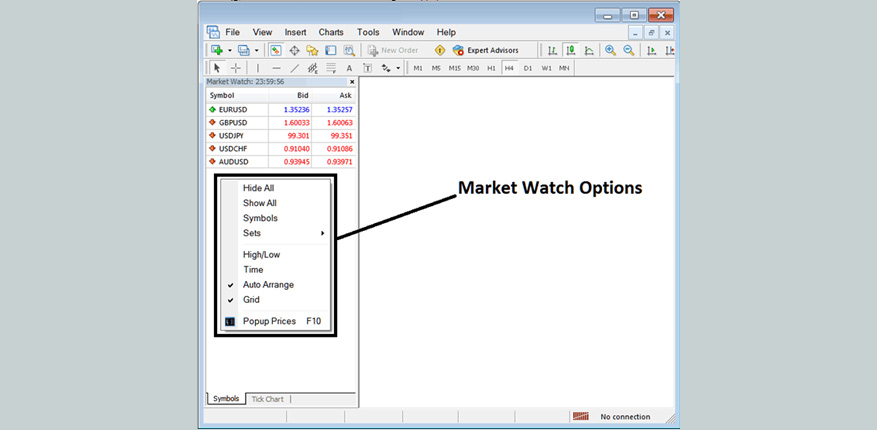
Task: Open the Tools menu
Action: 368,32
